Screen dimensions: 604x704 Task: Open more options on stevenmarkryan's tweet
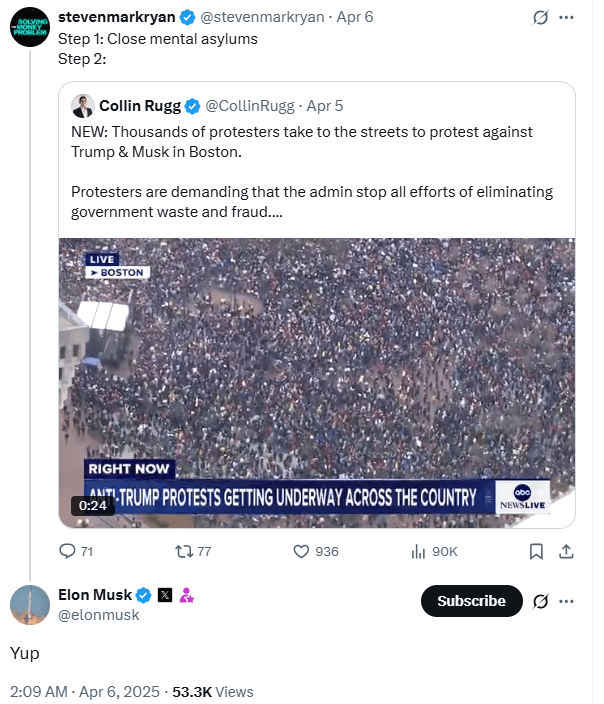[x=567, y=17]
